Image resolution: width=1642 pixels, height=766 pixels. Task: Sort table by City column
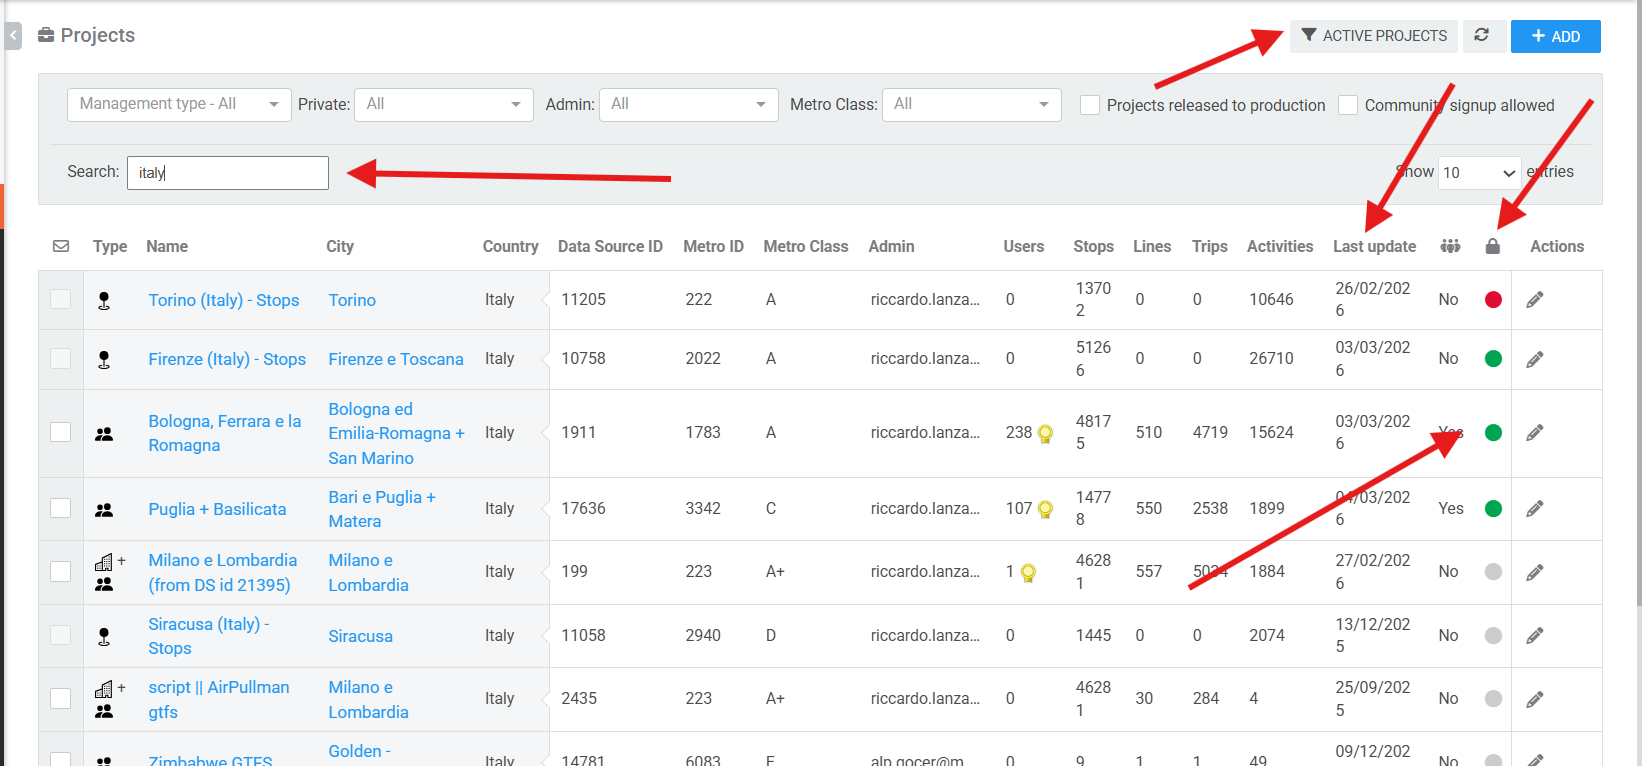point(340,246)
